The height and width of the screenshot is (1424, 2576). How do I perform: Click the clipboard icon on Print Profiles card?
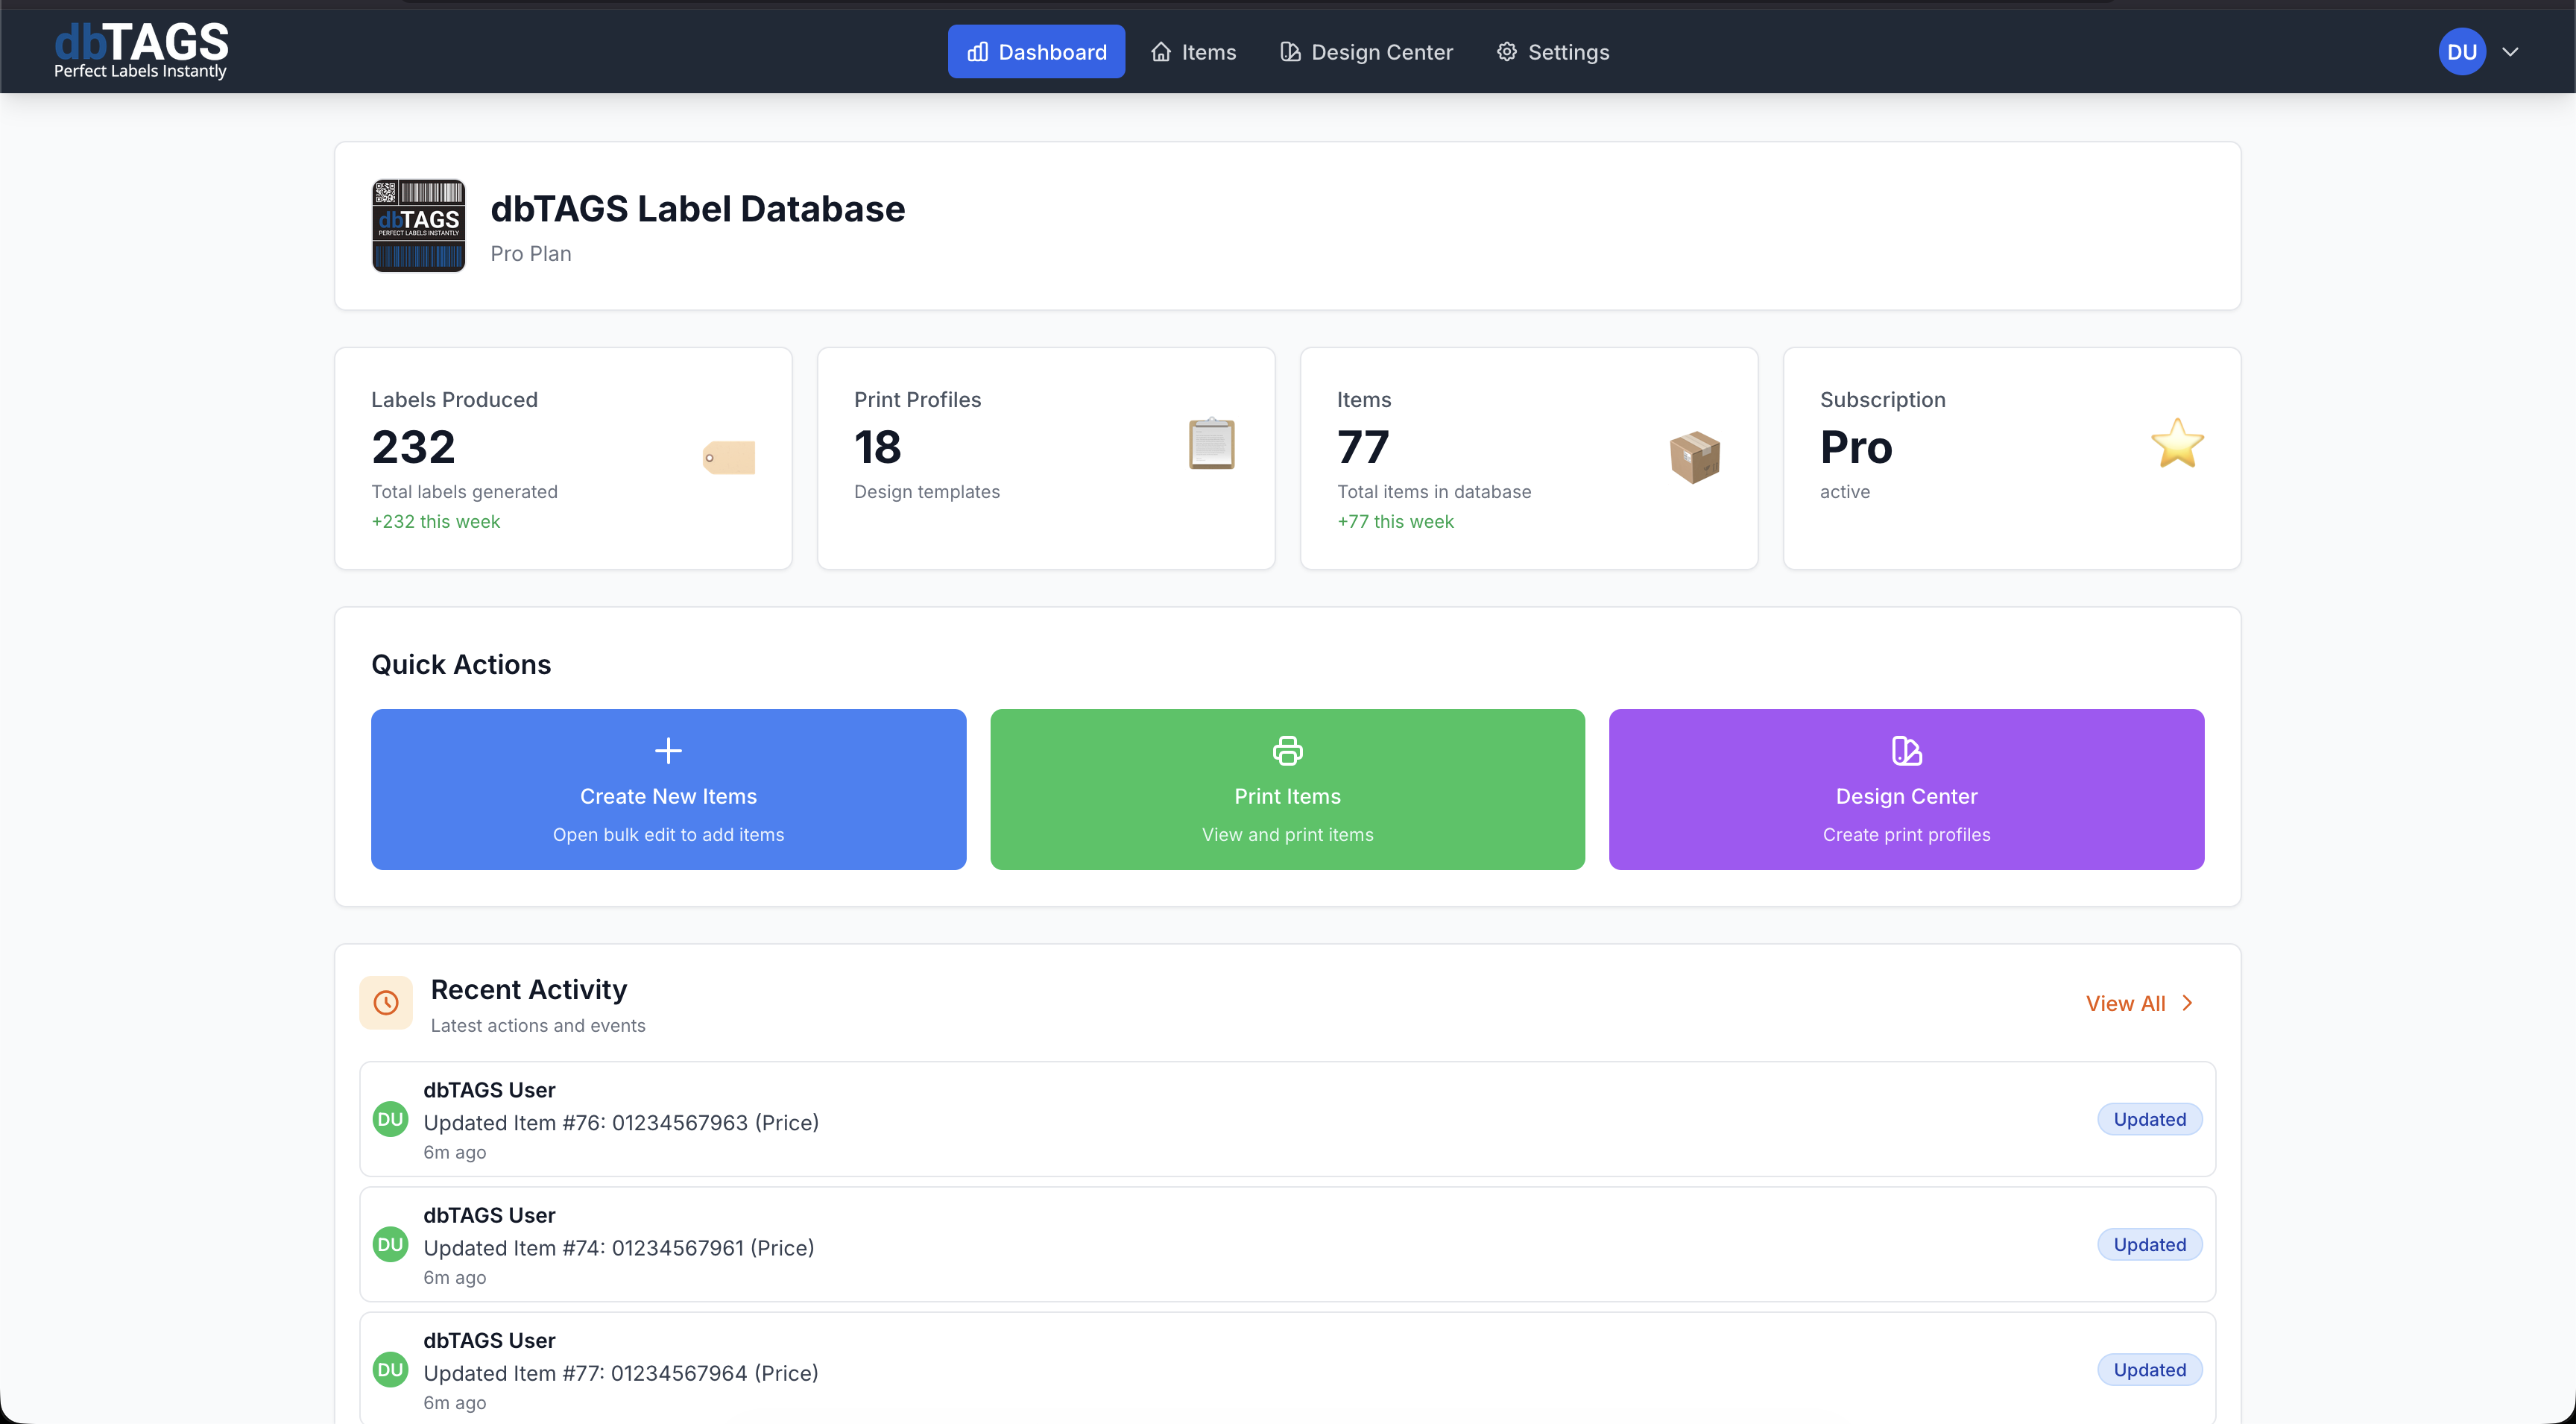click(x=1212, y=443)
